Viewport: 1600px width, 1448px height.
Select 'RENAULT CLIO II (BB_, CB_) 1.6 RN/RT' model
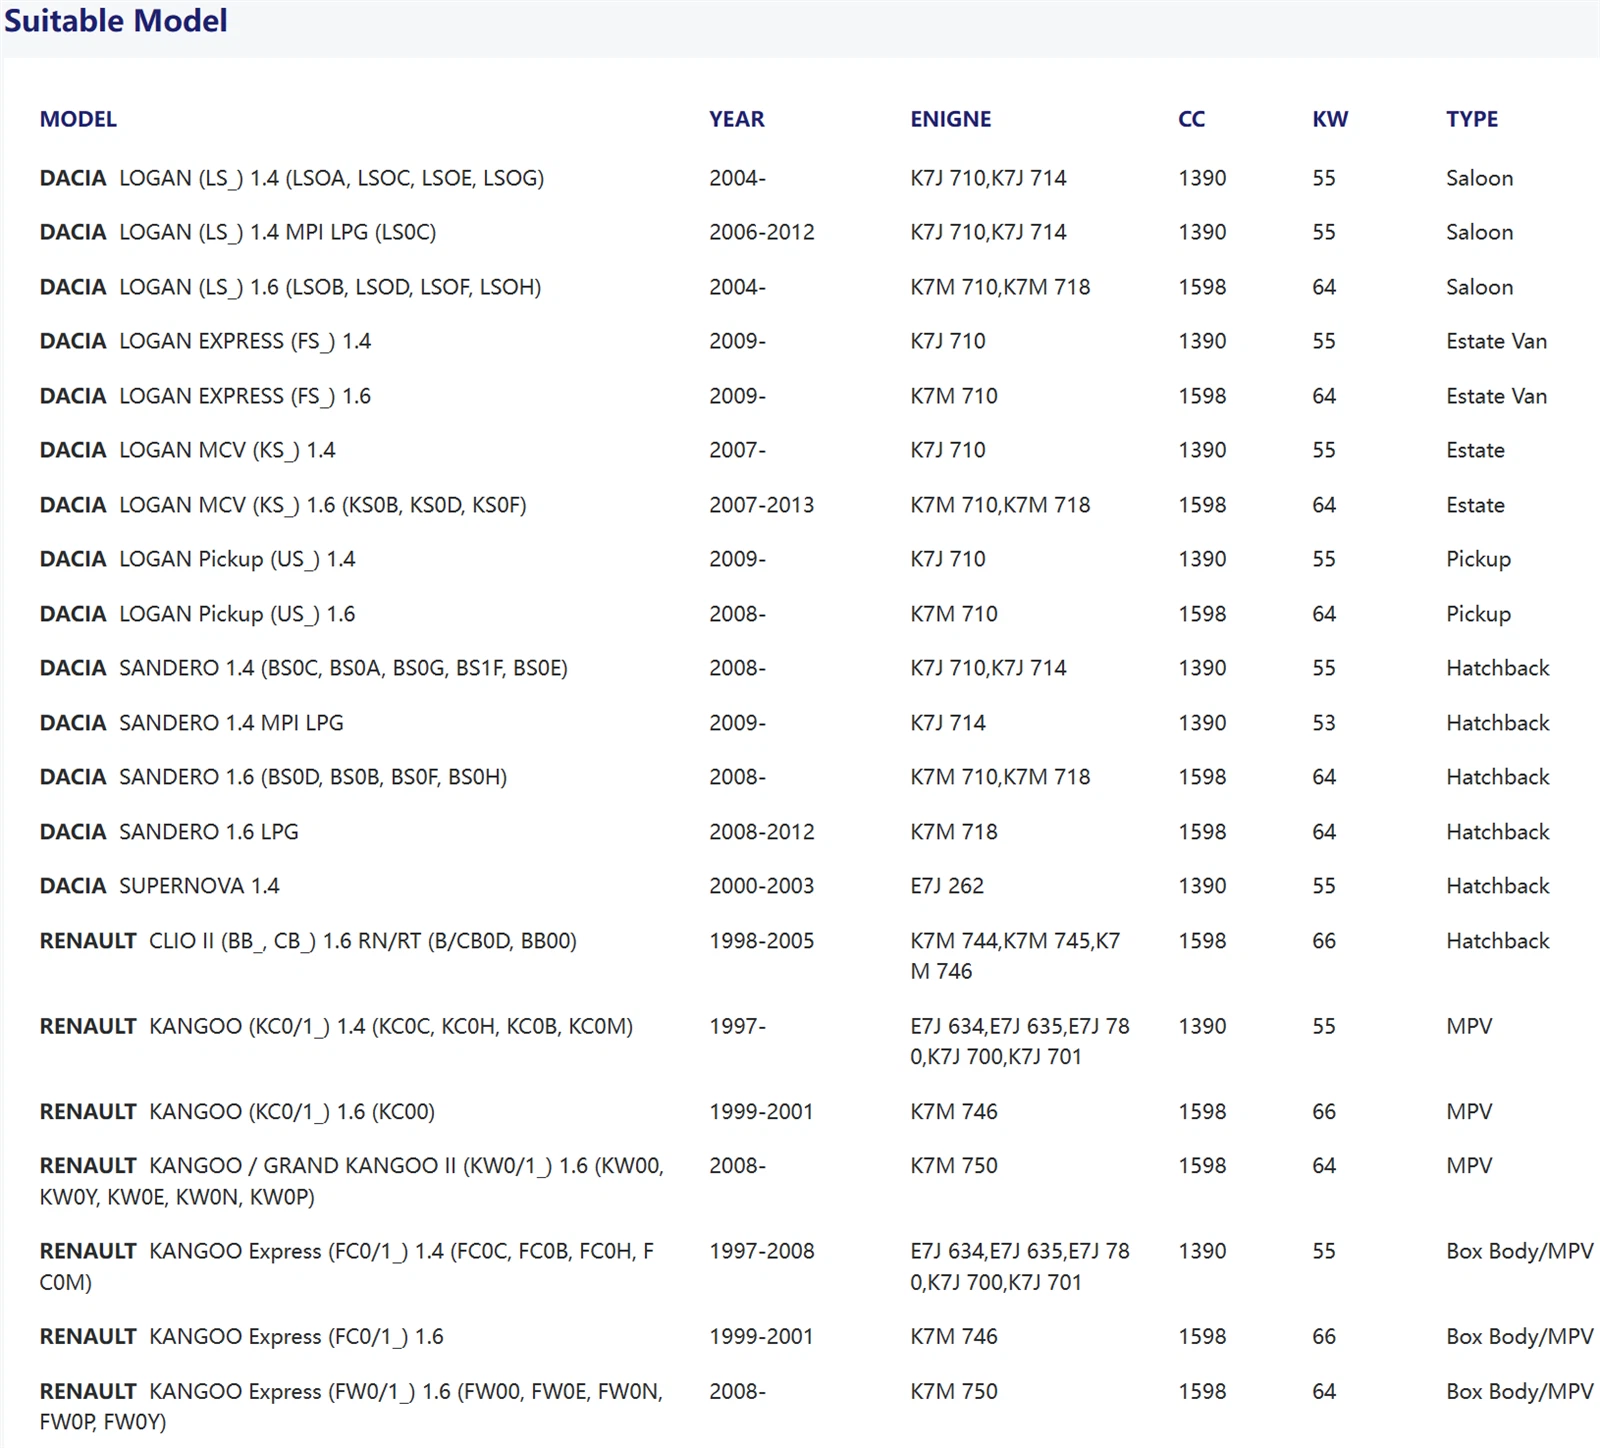click(x=308, y=941)
